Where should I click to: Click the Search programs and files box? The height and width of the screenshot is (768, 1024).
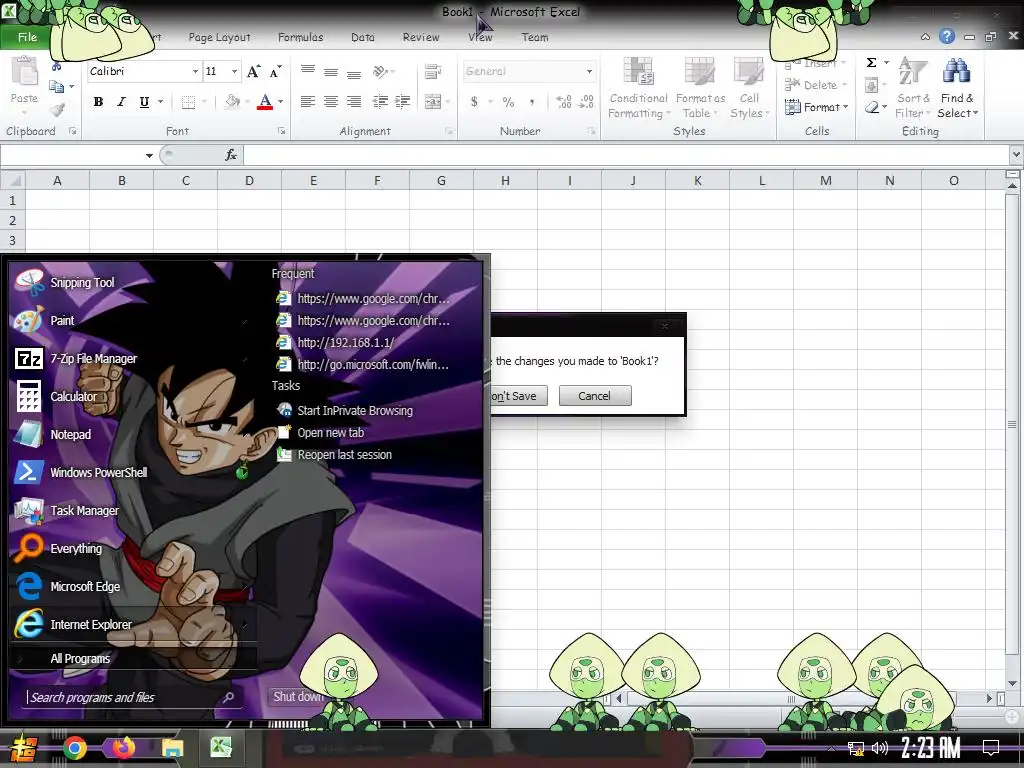(131, 697)
